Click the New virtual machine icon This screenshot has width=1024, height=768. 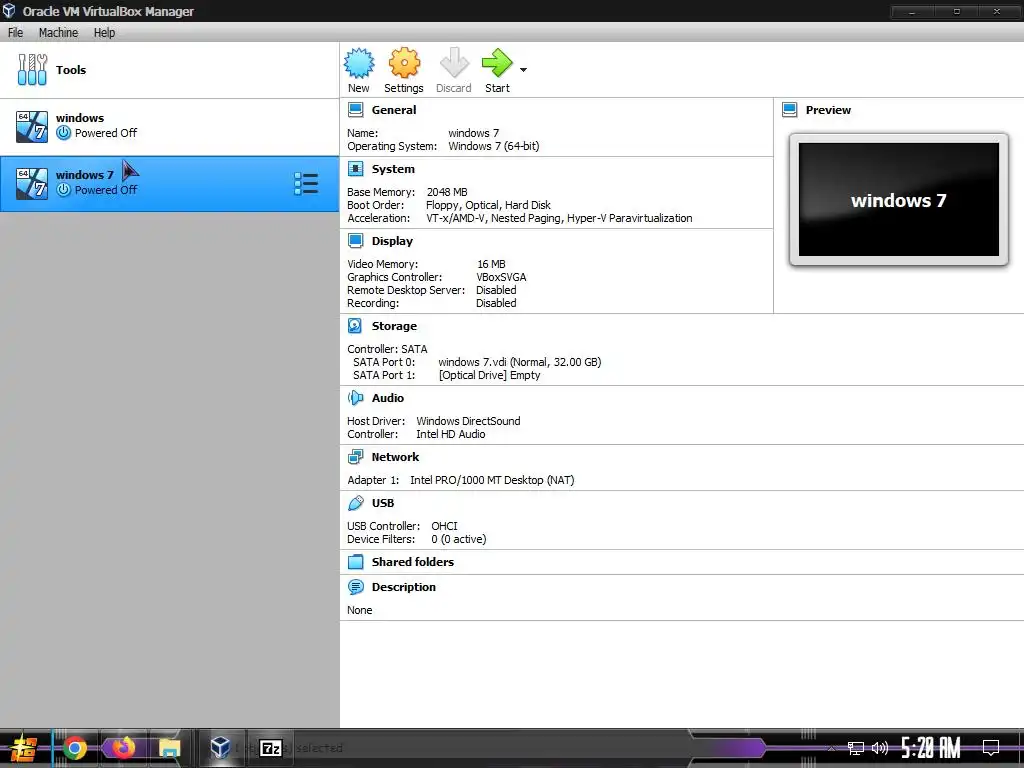[x=359, y=63]
